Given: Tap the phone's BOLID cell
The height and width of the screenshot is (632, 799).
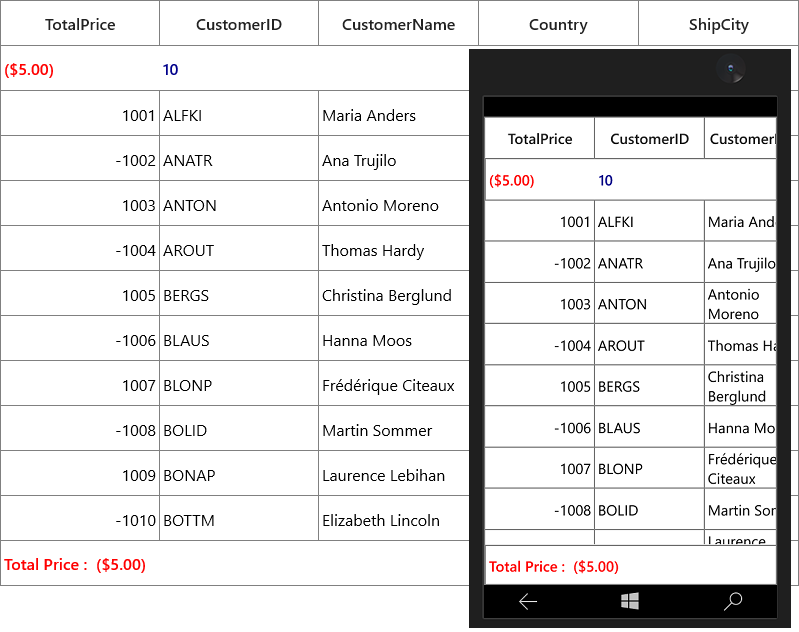Looking at the screenshot, I should (x=649, y=510).
